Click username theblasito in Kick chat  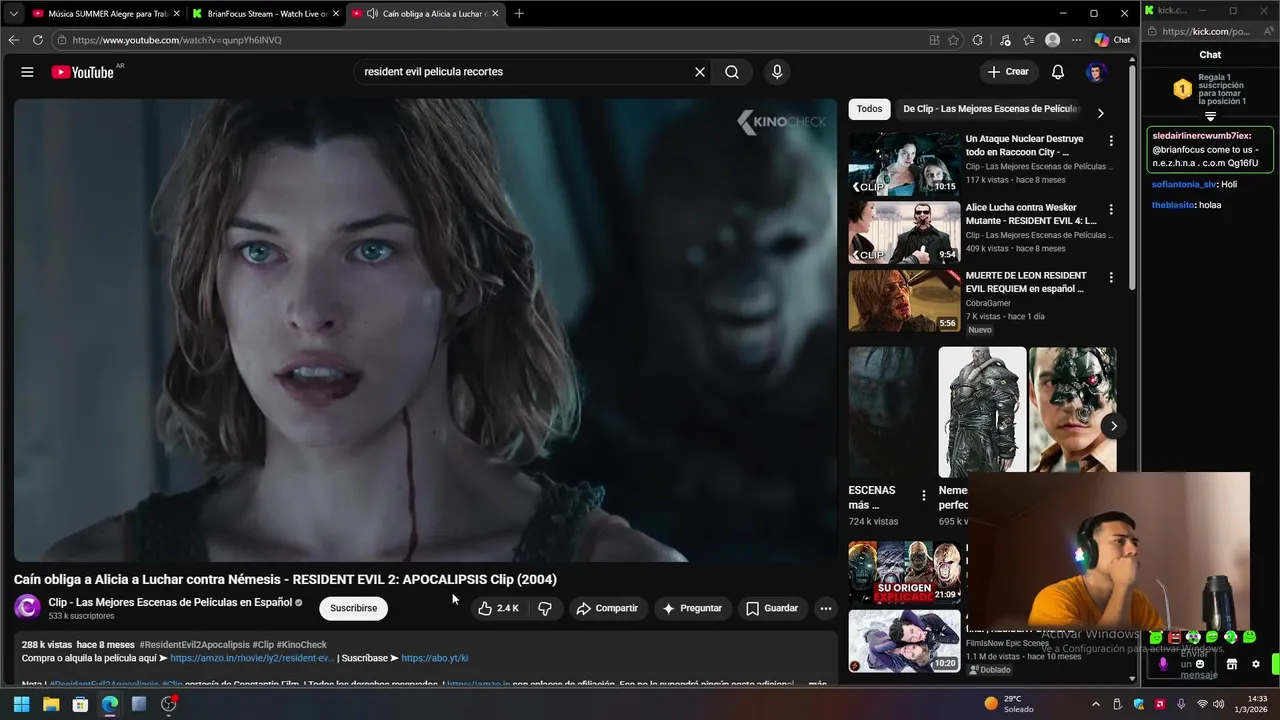[1173, 205]
